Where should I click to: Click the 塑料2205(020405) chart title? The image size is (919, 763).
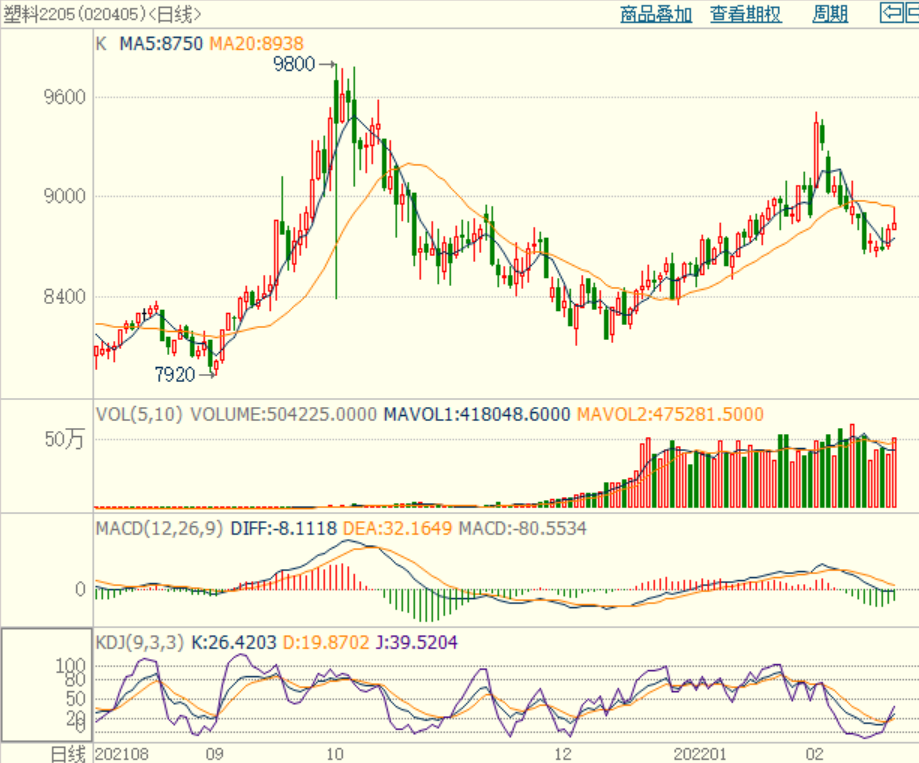click(x=102, y=14)
